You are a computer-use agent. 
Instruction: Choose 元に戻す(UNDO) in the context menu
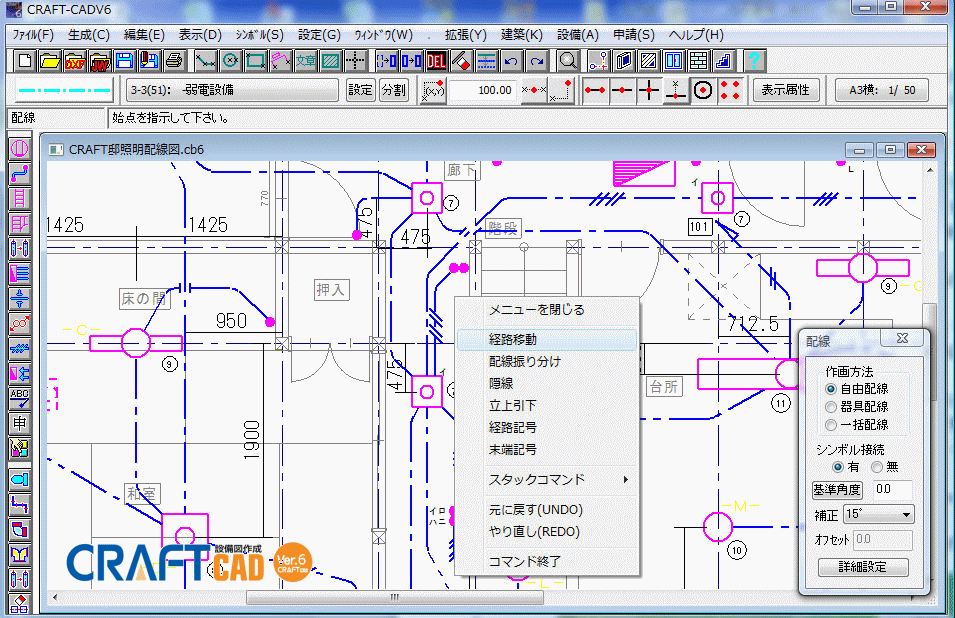547,510
